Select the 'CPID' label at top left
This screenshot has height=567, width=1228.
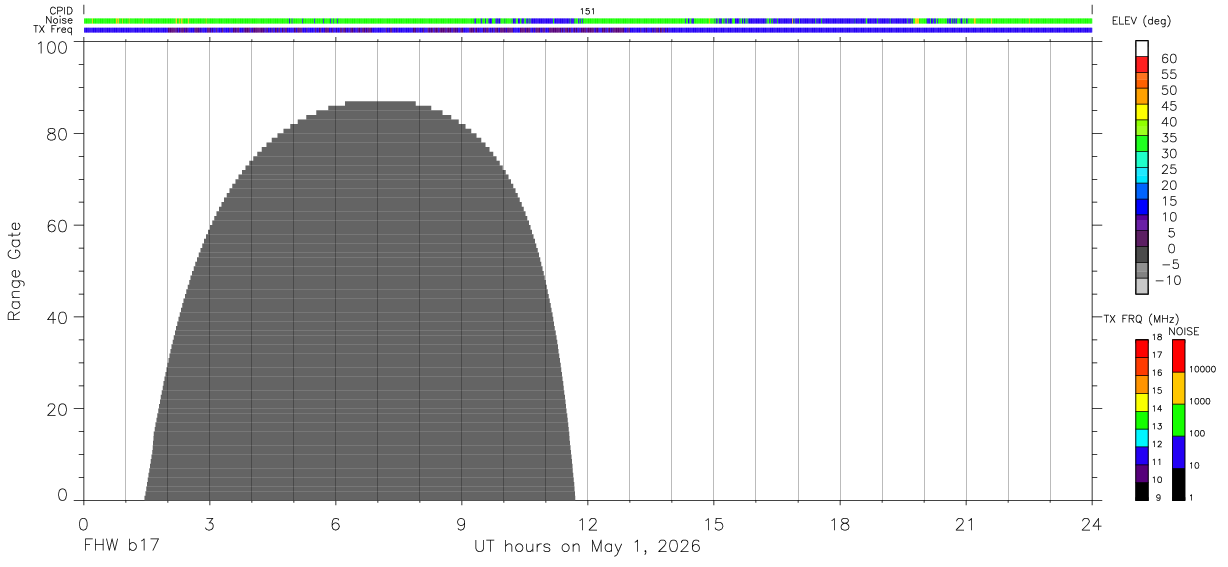coord(63,11)
